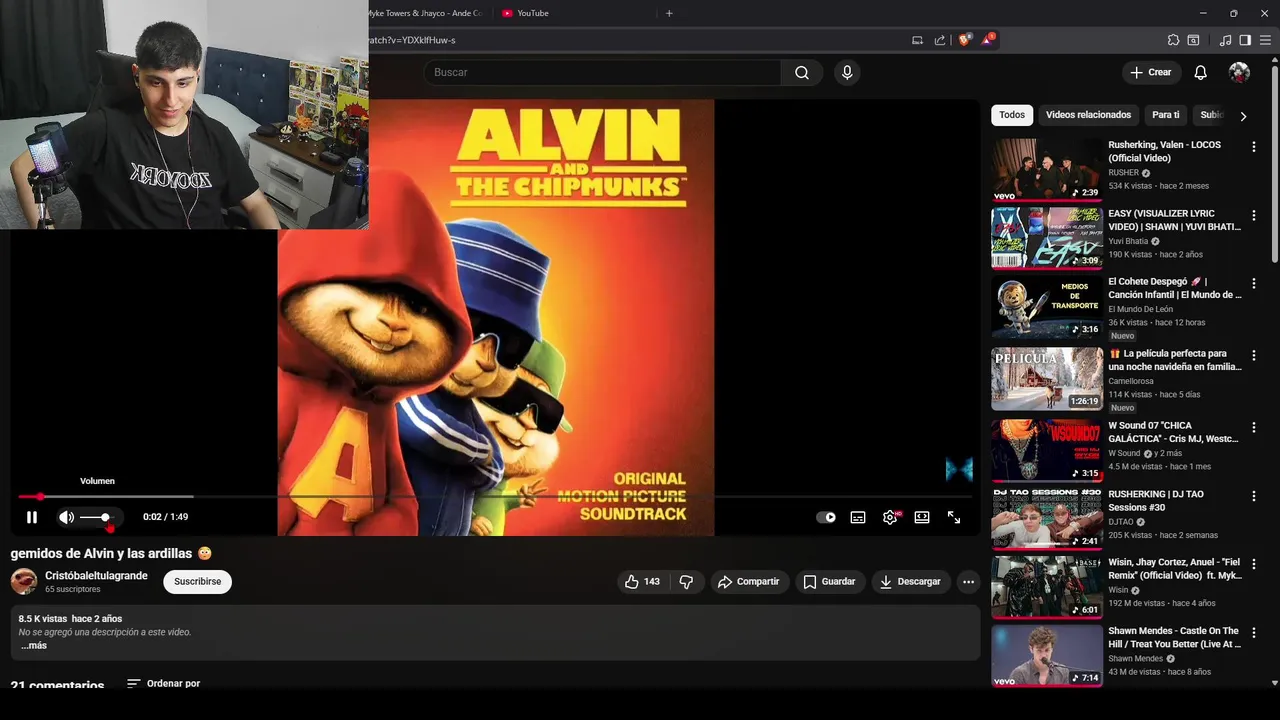Open the browser hamburger main menu

tap(1265, 40)
